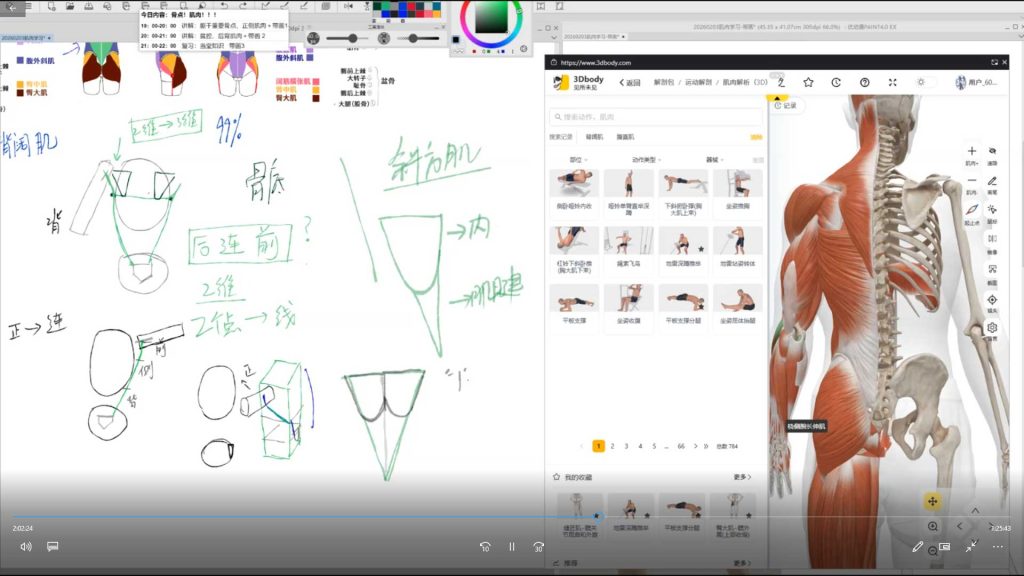
Task: Select the 肌肉解析 (3D) breadcrumb
Action: 744,82
